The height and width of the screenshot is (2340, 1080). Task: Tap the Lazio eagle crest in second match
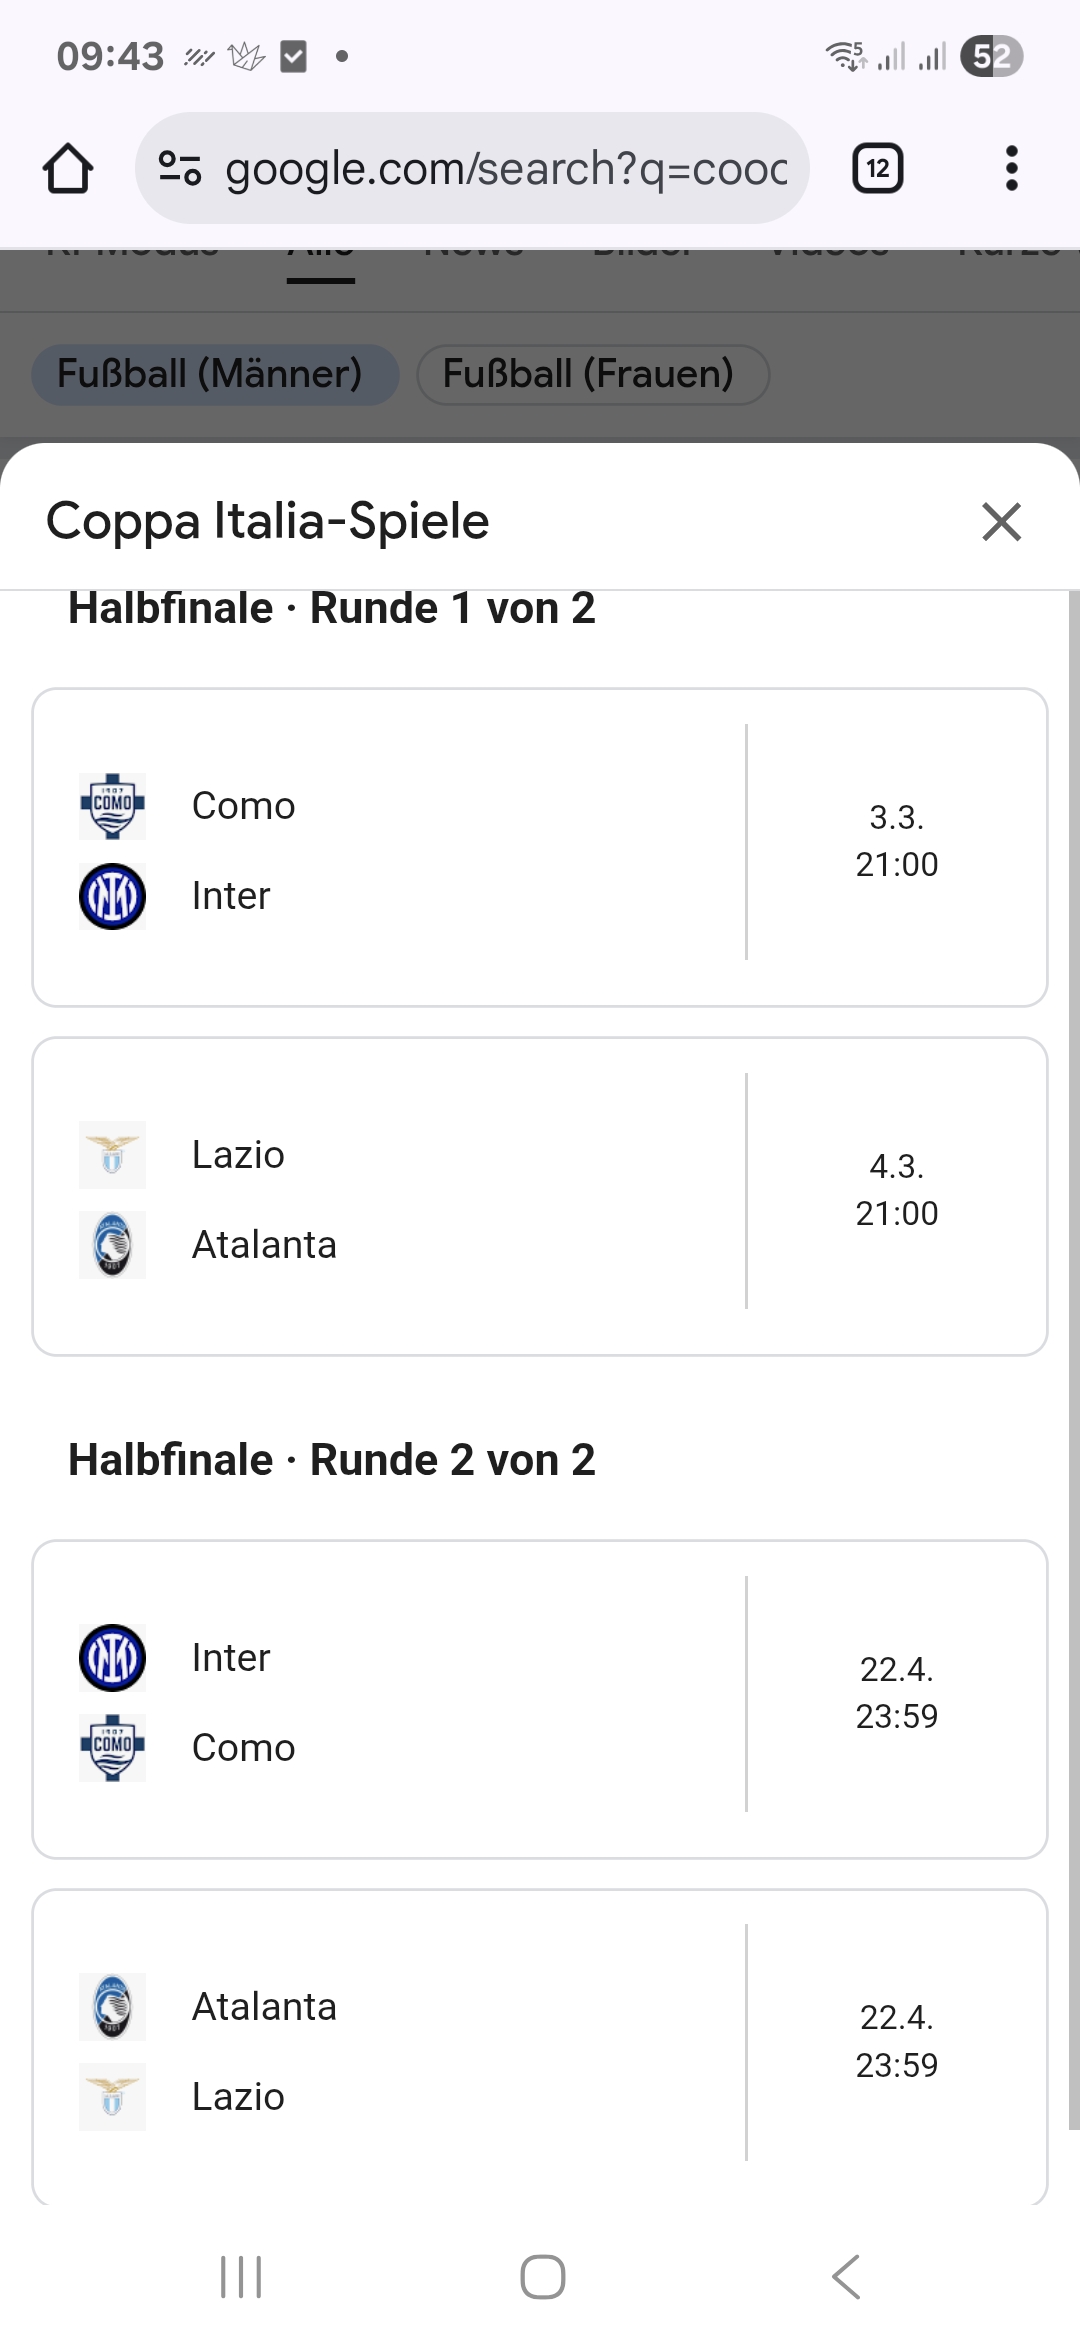112,1155
